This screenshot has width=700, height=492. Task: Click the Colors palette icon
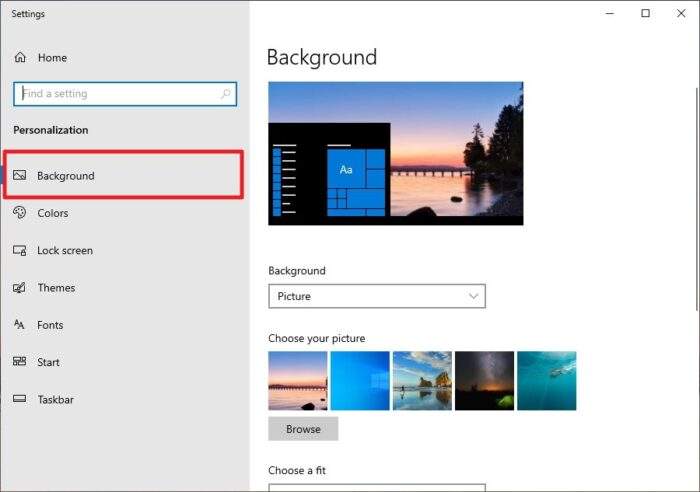click(20, 213)
